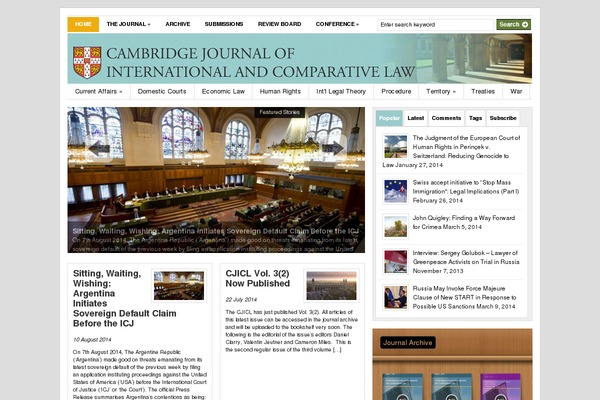Open the Archive page

[x=178, y=24]
